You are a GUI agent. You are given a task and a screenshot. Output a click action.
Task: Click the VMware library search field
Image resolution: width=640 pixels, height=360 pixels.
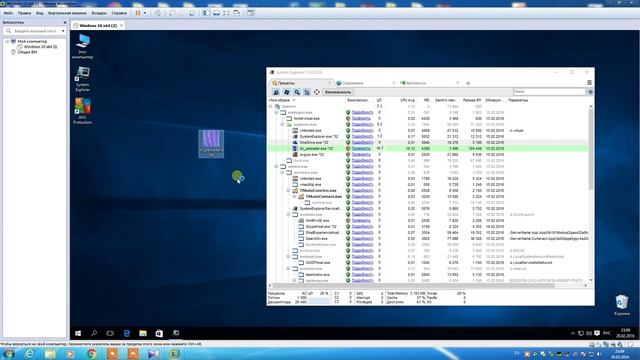click(x=34, y=31)
